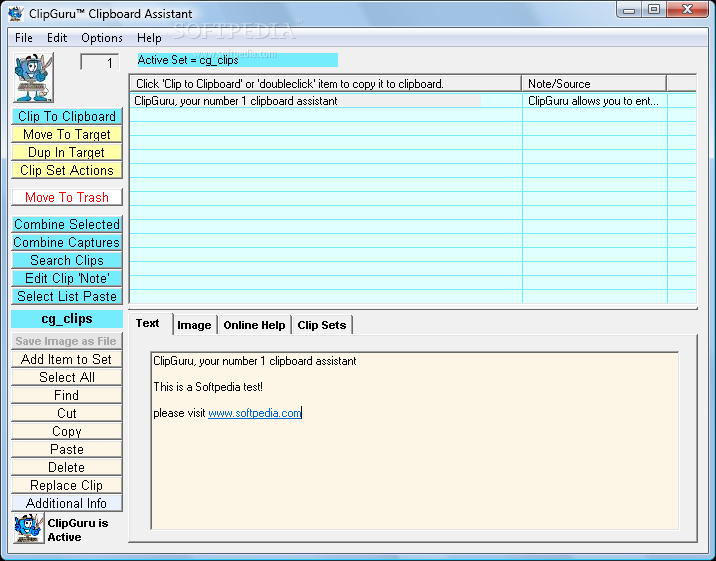Viewport: 716px width, 561px height.
Task: Click the Delete button
Action: [x=67, y=467]
